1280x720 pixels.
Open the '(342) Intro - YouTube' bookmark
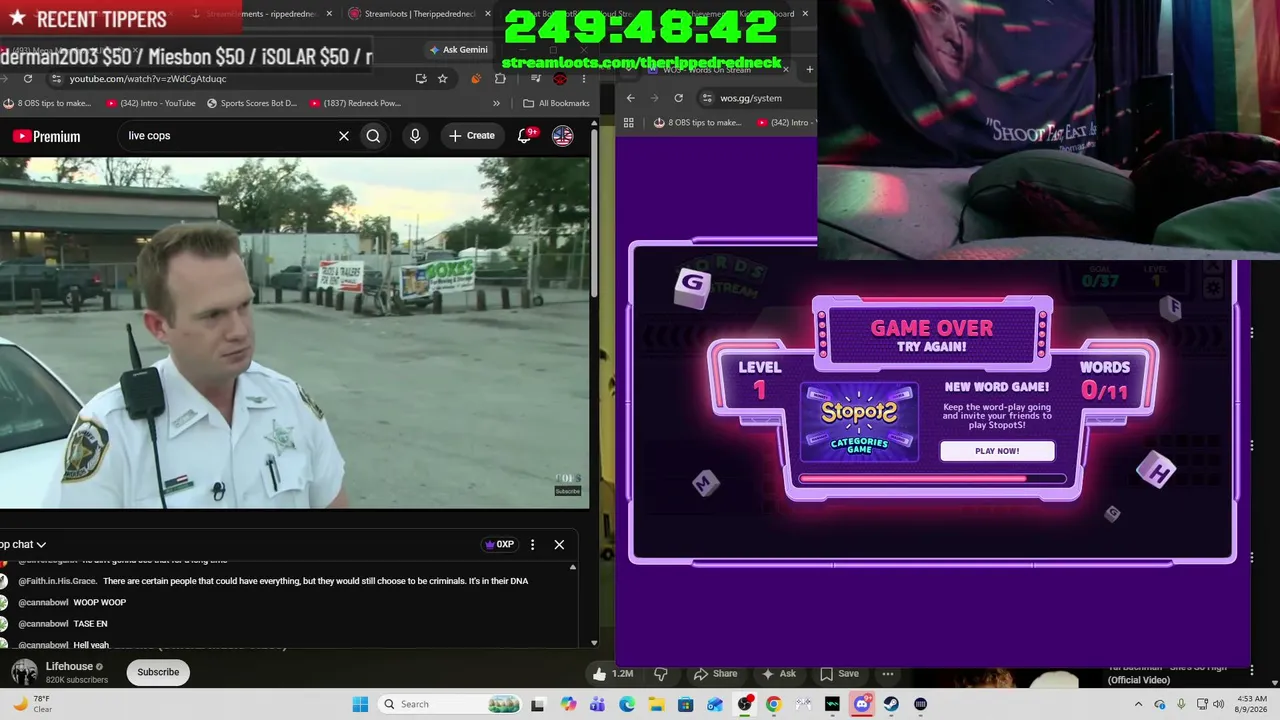tap(151, 103)
